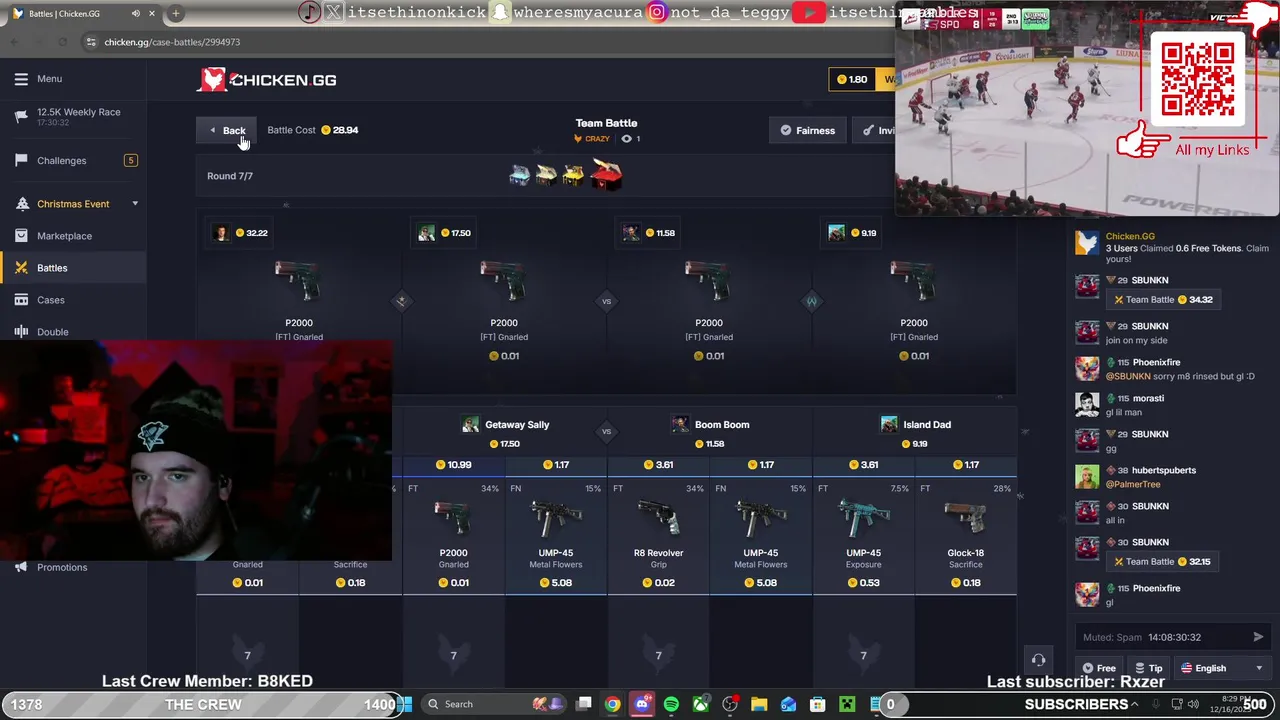Open Discord from the taskbar

tap(642, 704)
